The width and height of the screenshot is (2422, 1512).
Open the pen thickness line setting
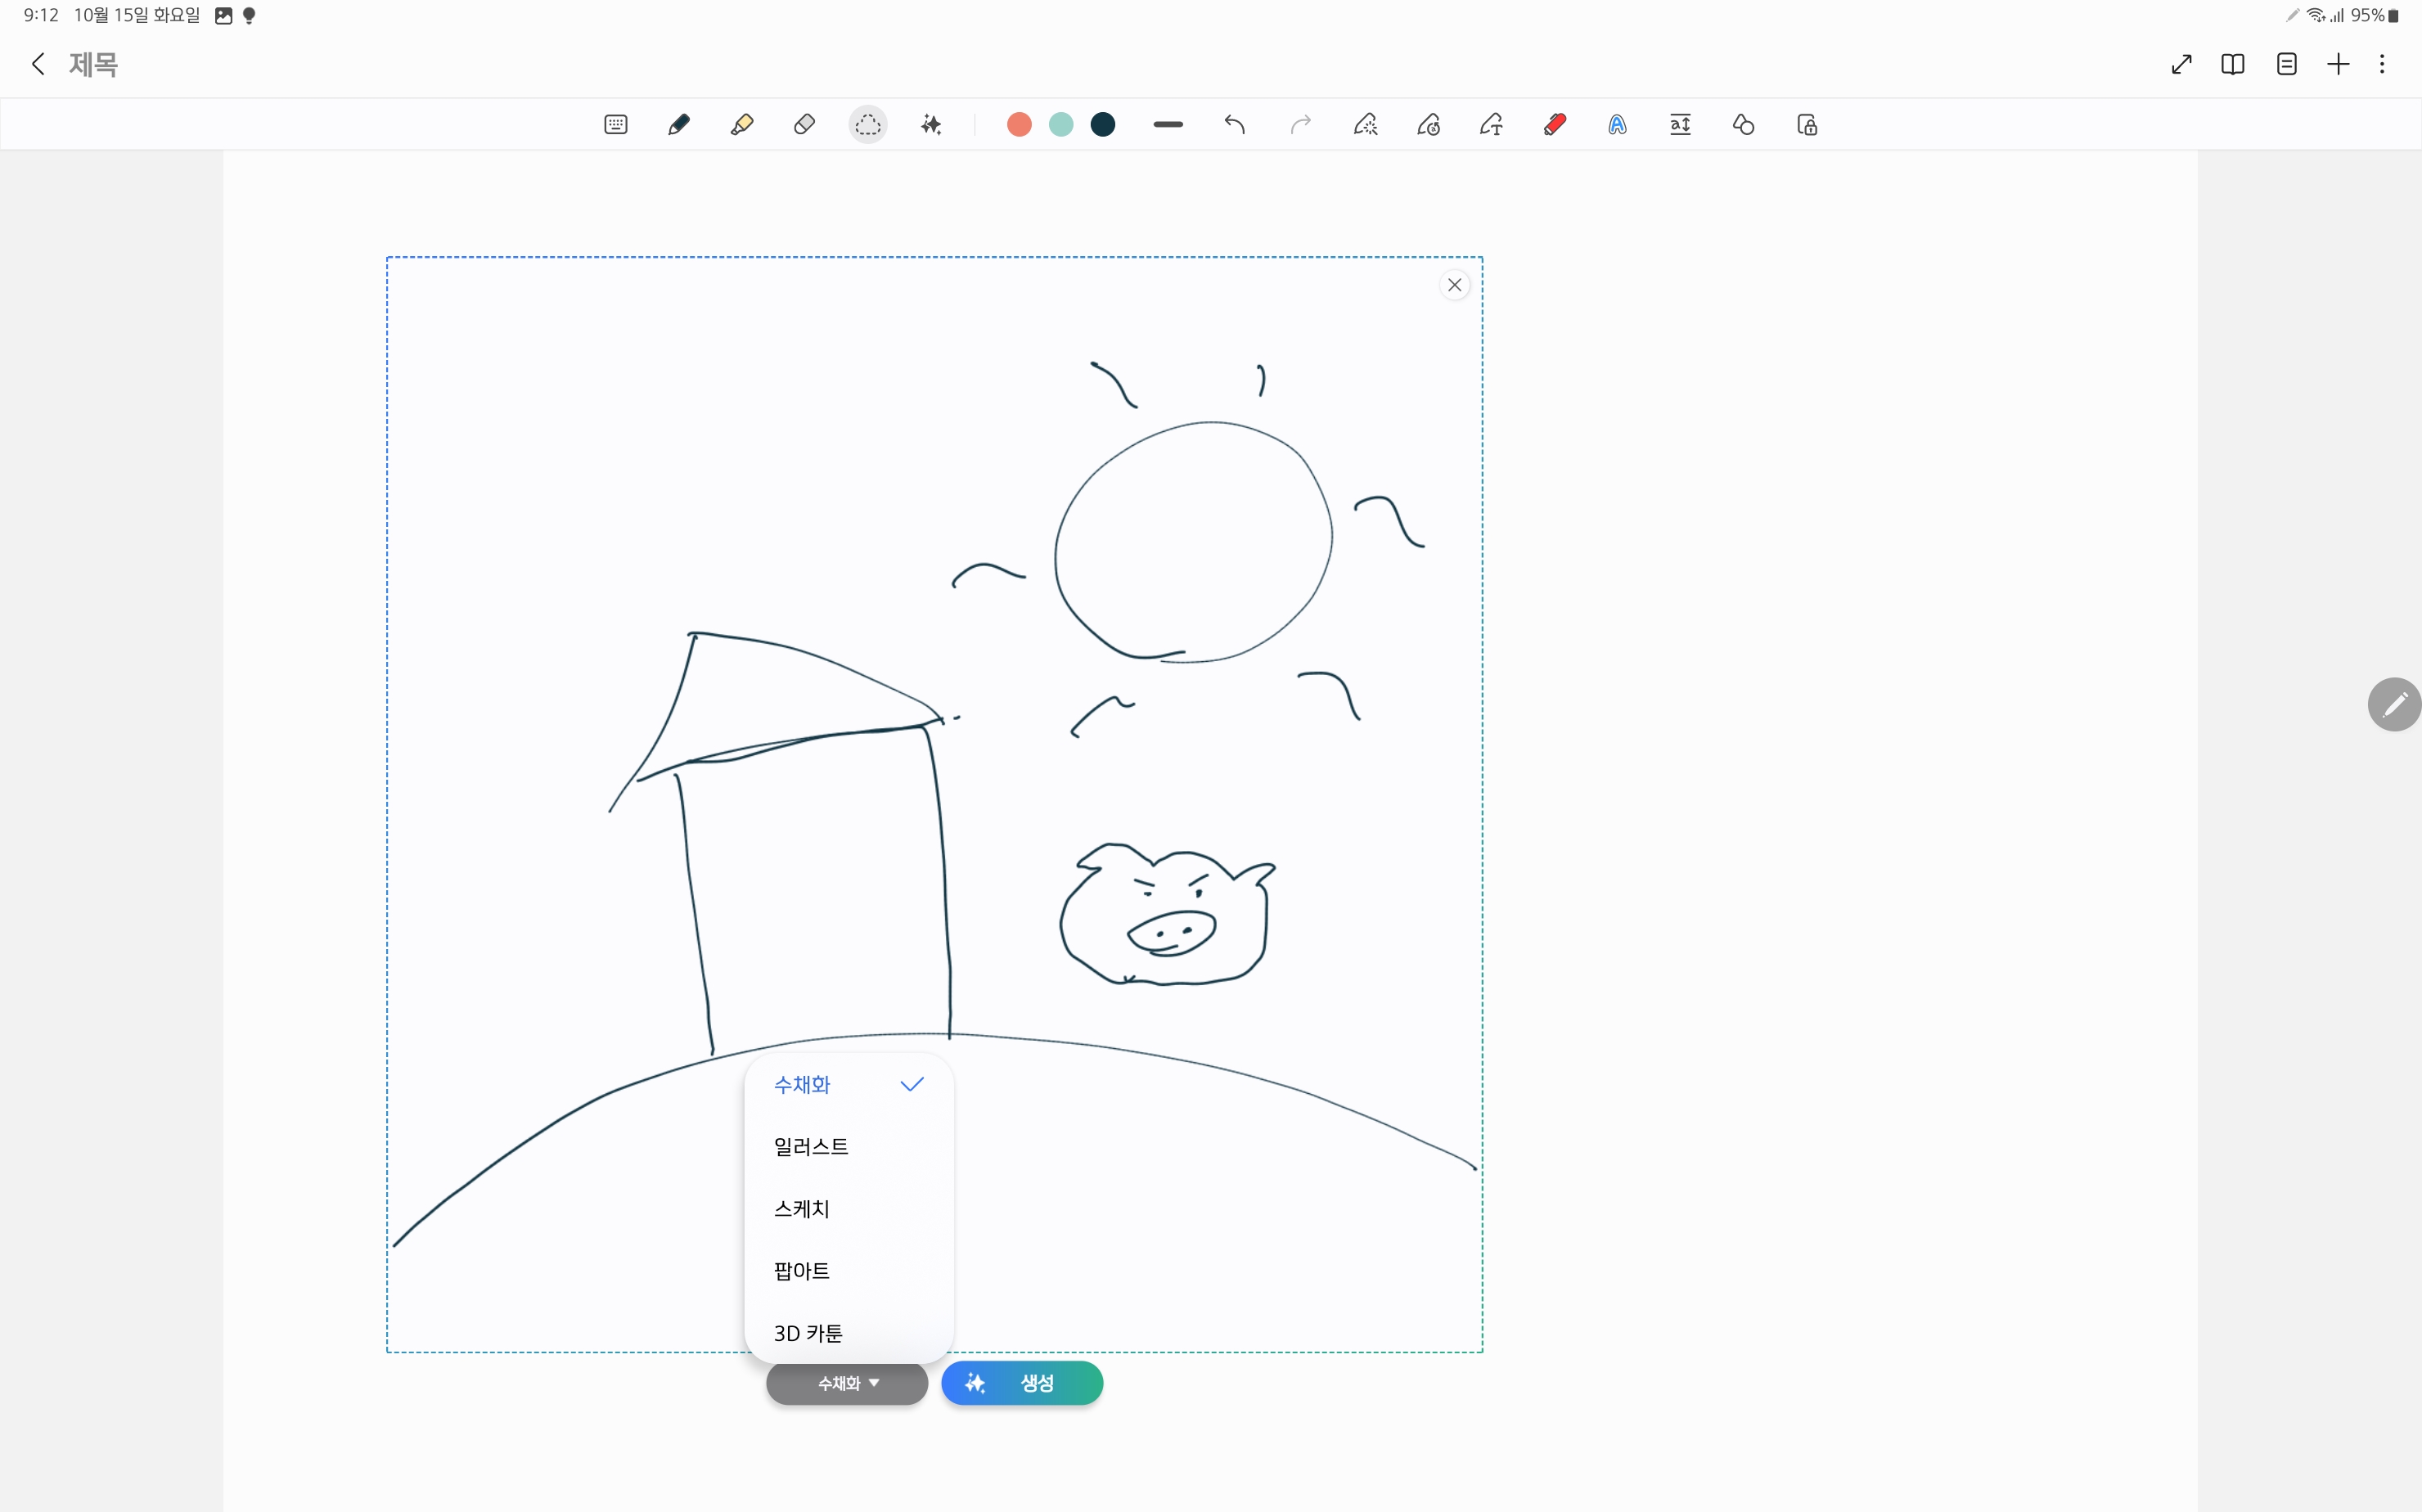(1167, 125)
